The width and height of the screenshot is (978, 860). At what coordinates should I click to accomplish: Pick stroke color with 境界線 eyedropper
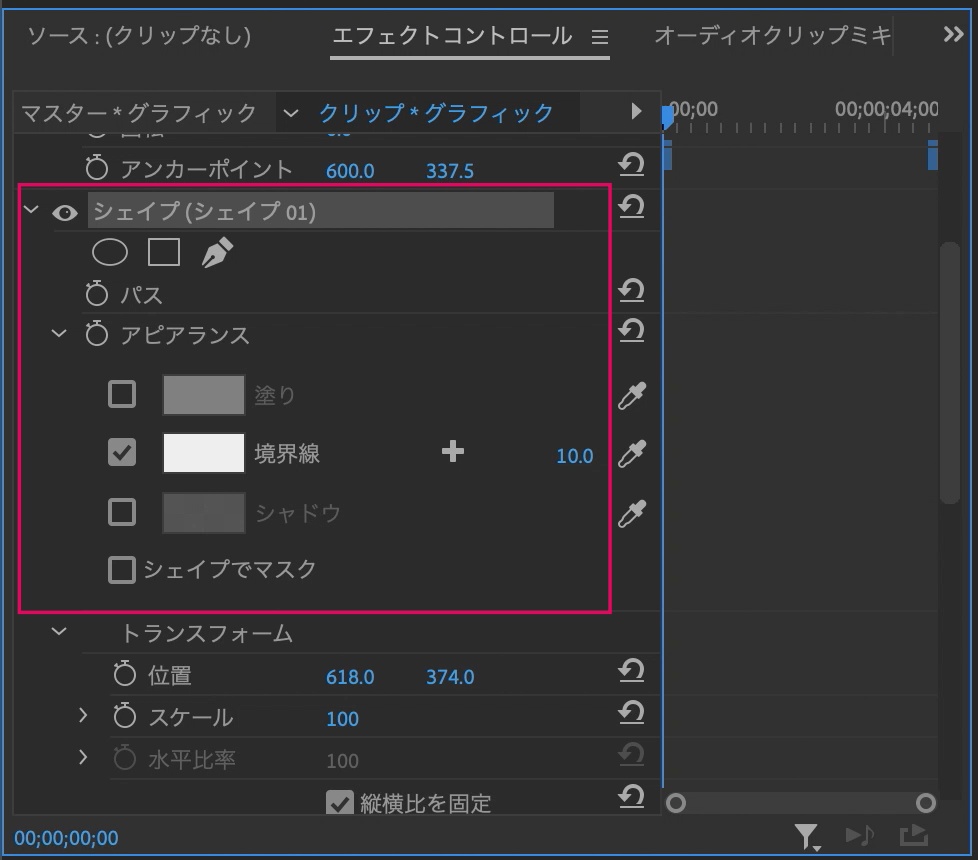(x=632, y=454)
